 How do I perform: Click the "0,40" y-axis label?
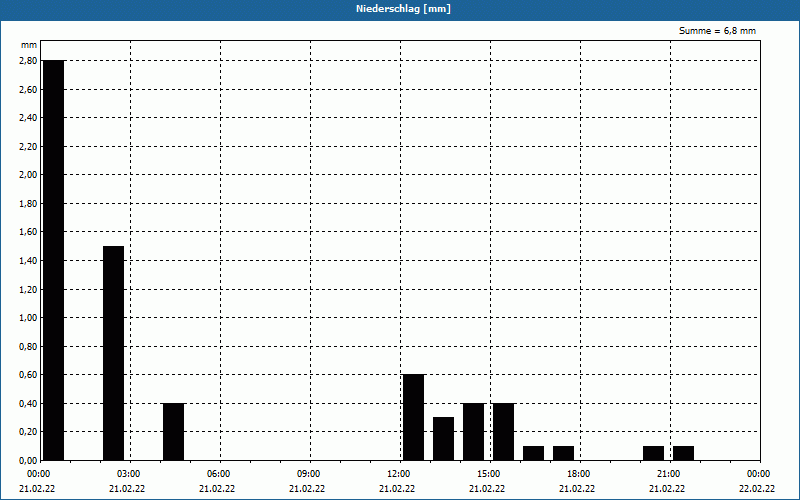(x=29, y=404)
